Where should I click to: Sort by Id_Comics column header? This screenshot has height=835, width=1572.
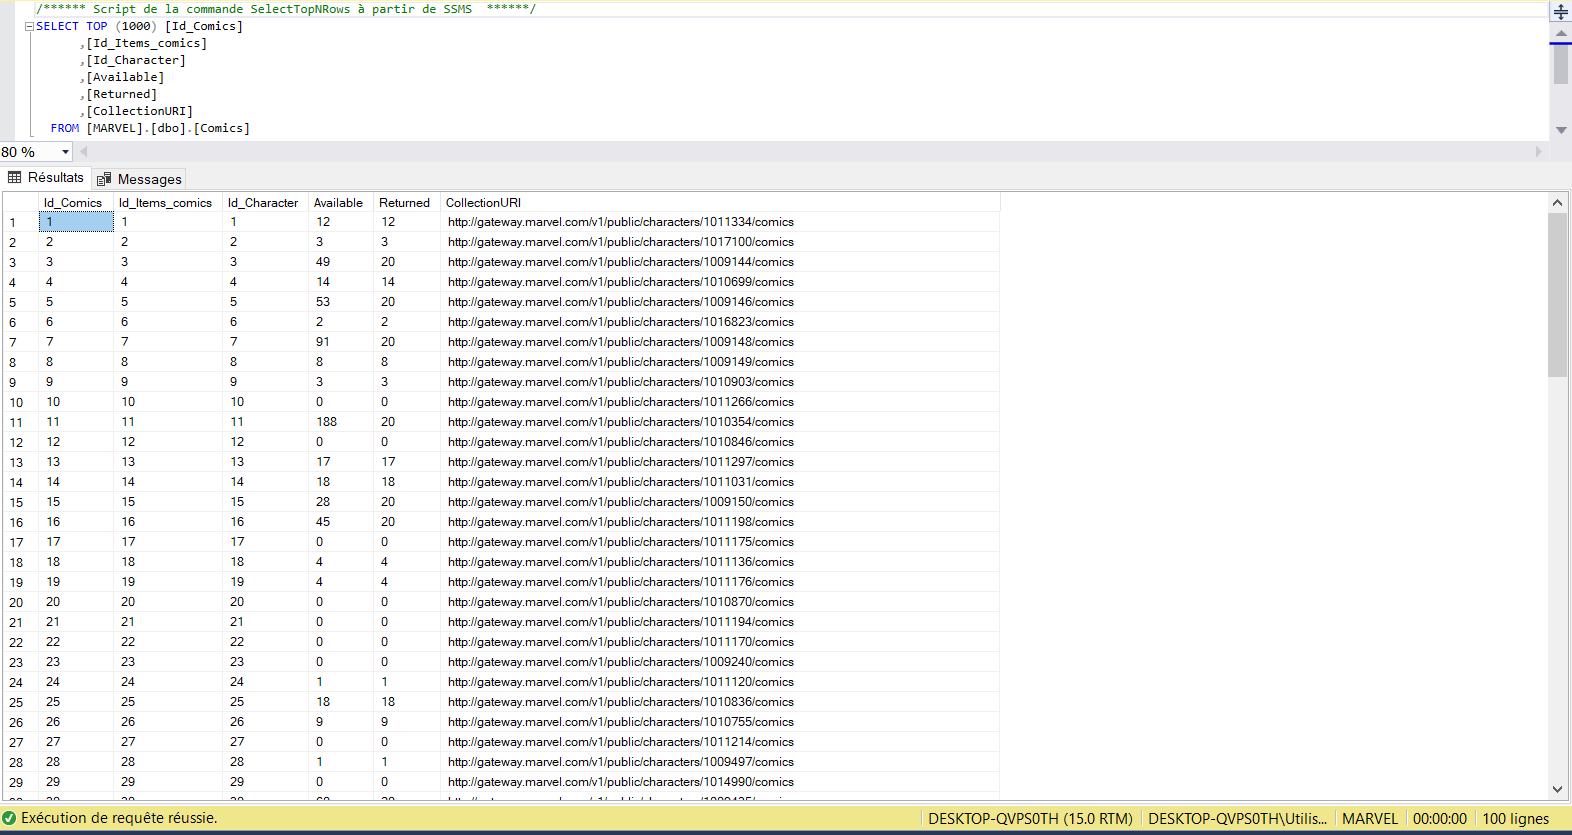[x=76, y=203]
